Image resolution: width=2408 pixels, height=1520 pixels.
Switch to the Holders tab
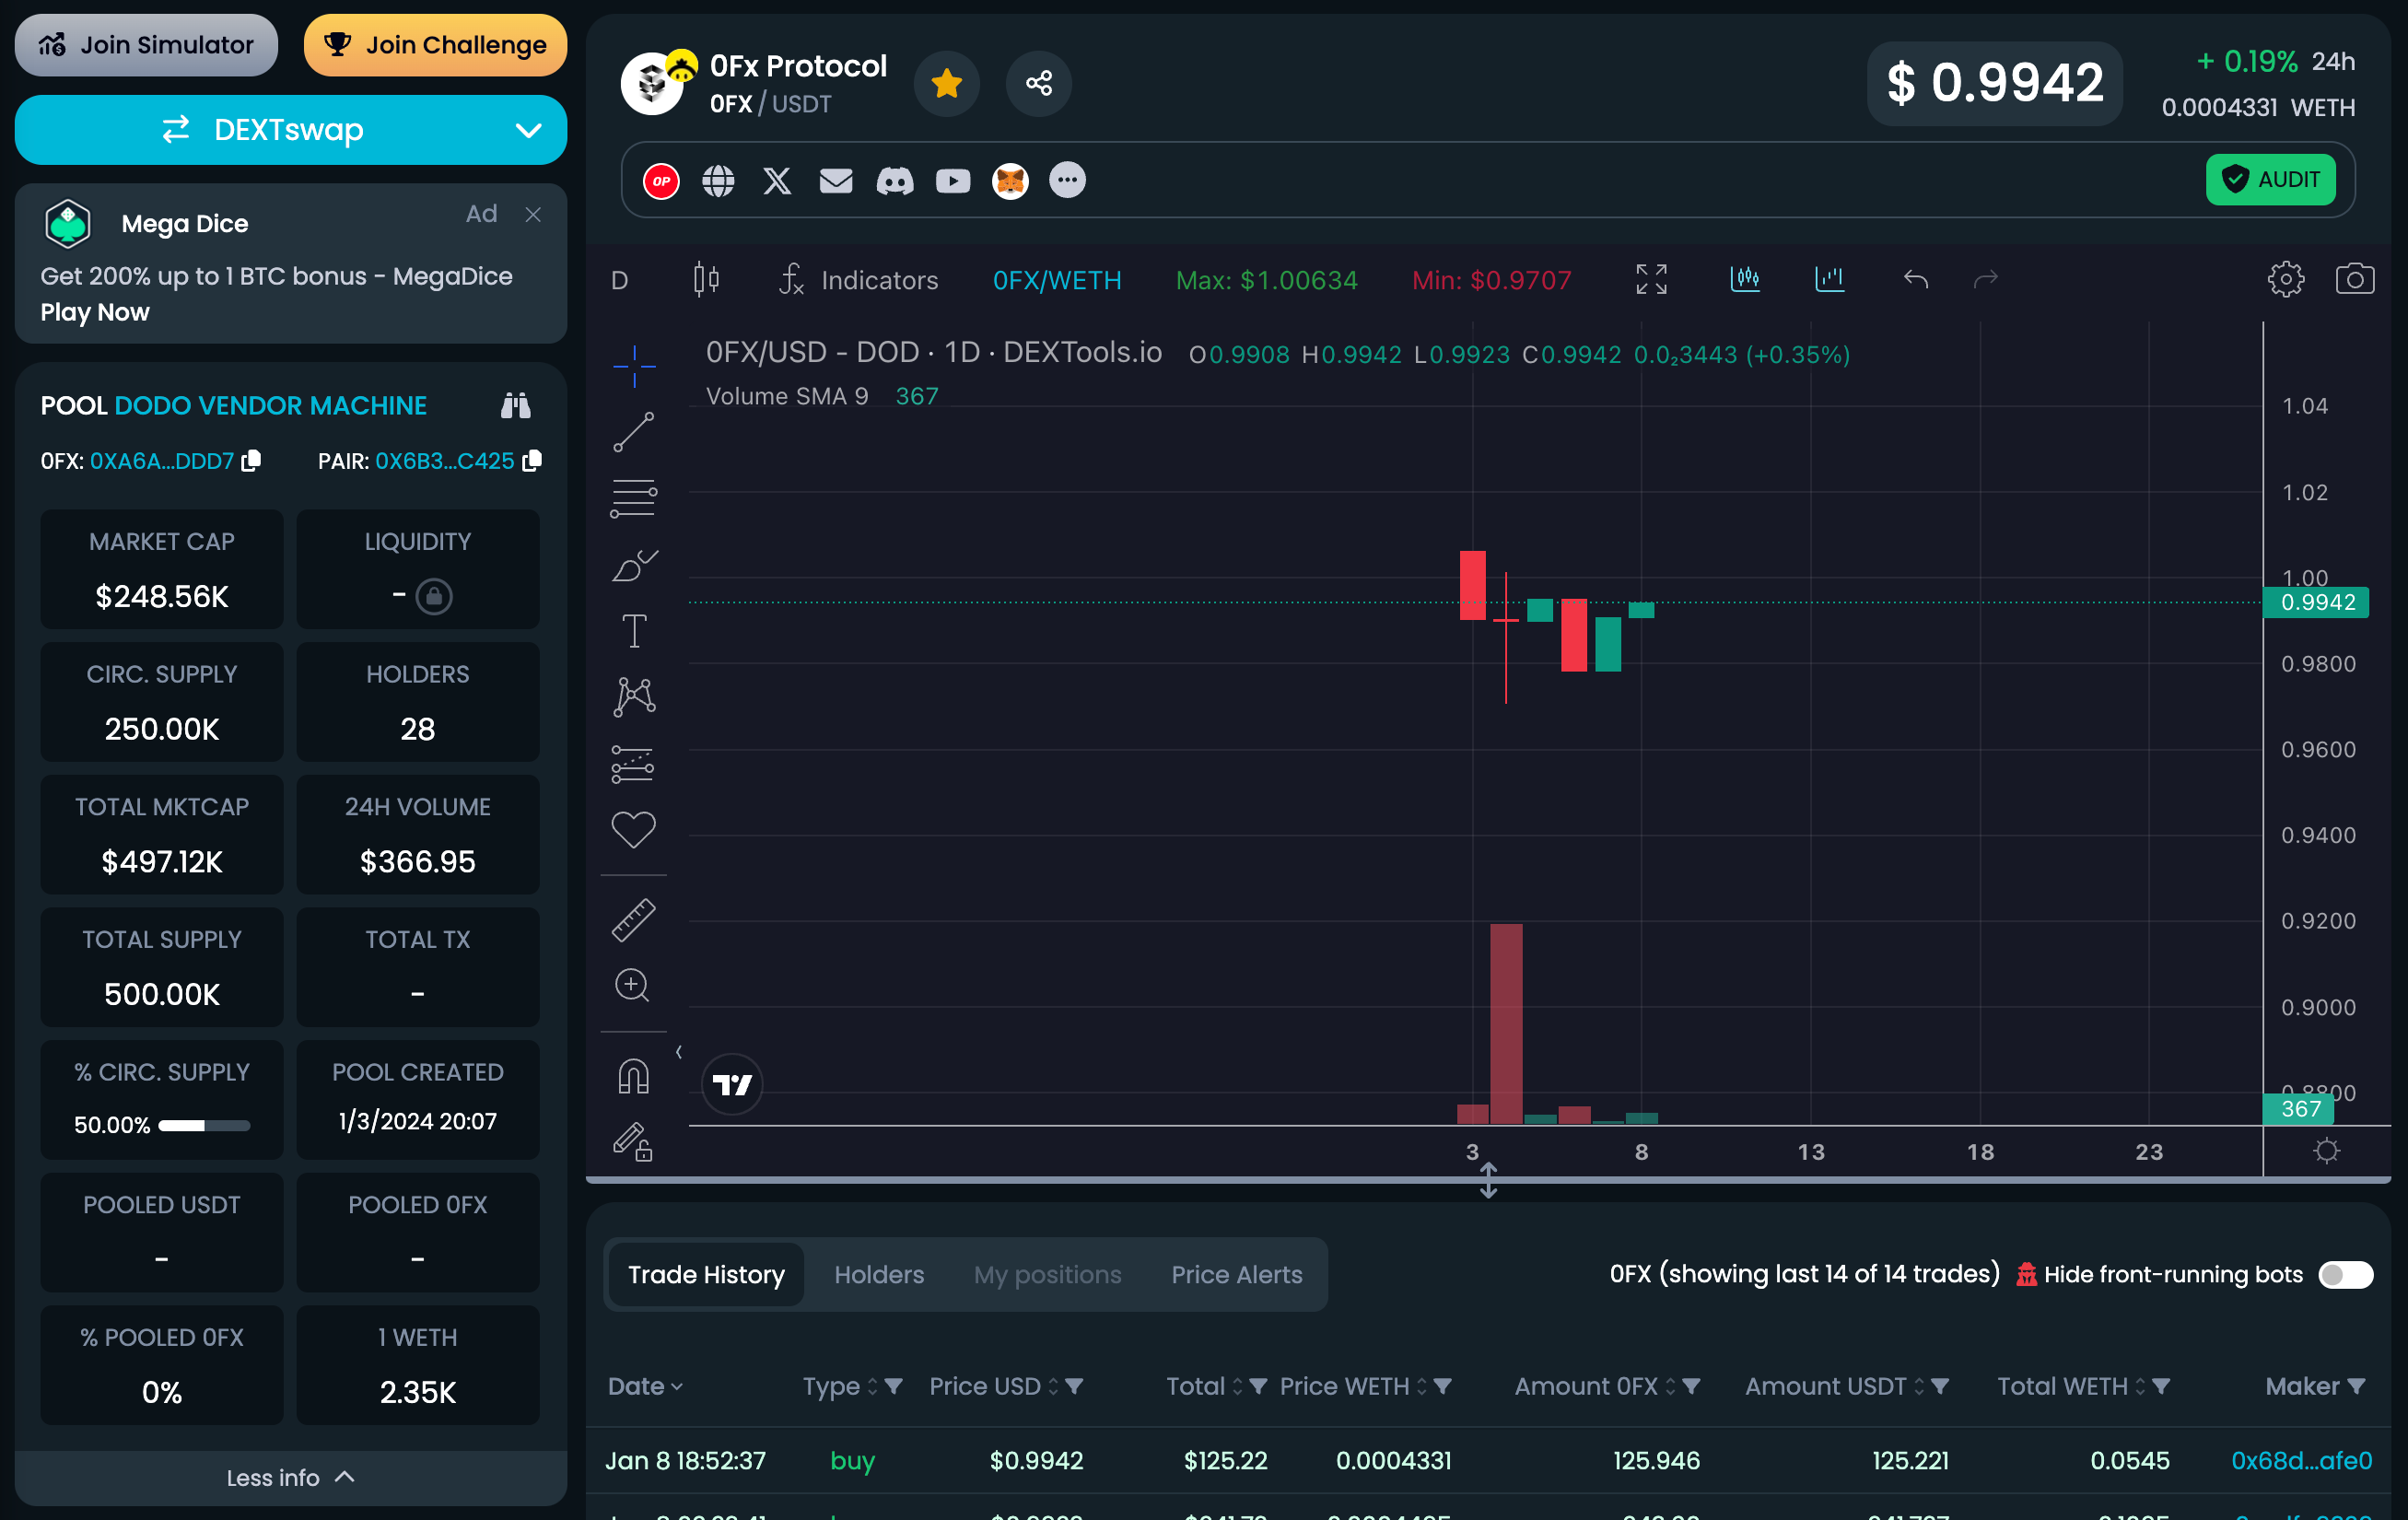click(x=879, y=1275)
